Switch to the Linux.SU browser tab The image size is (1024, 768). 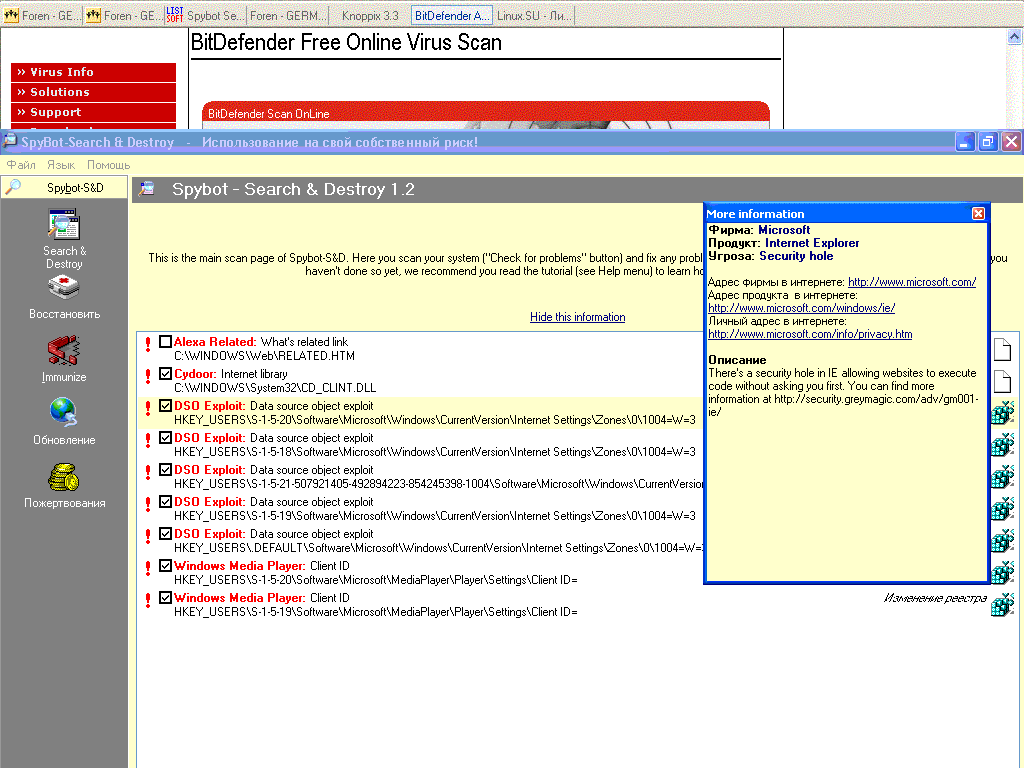pyautogui.click(x=534, y=15)
